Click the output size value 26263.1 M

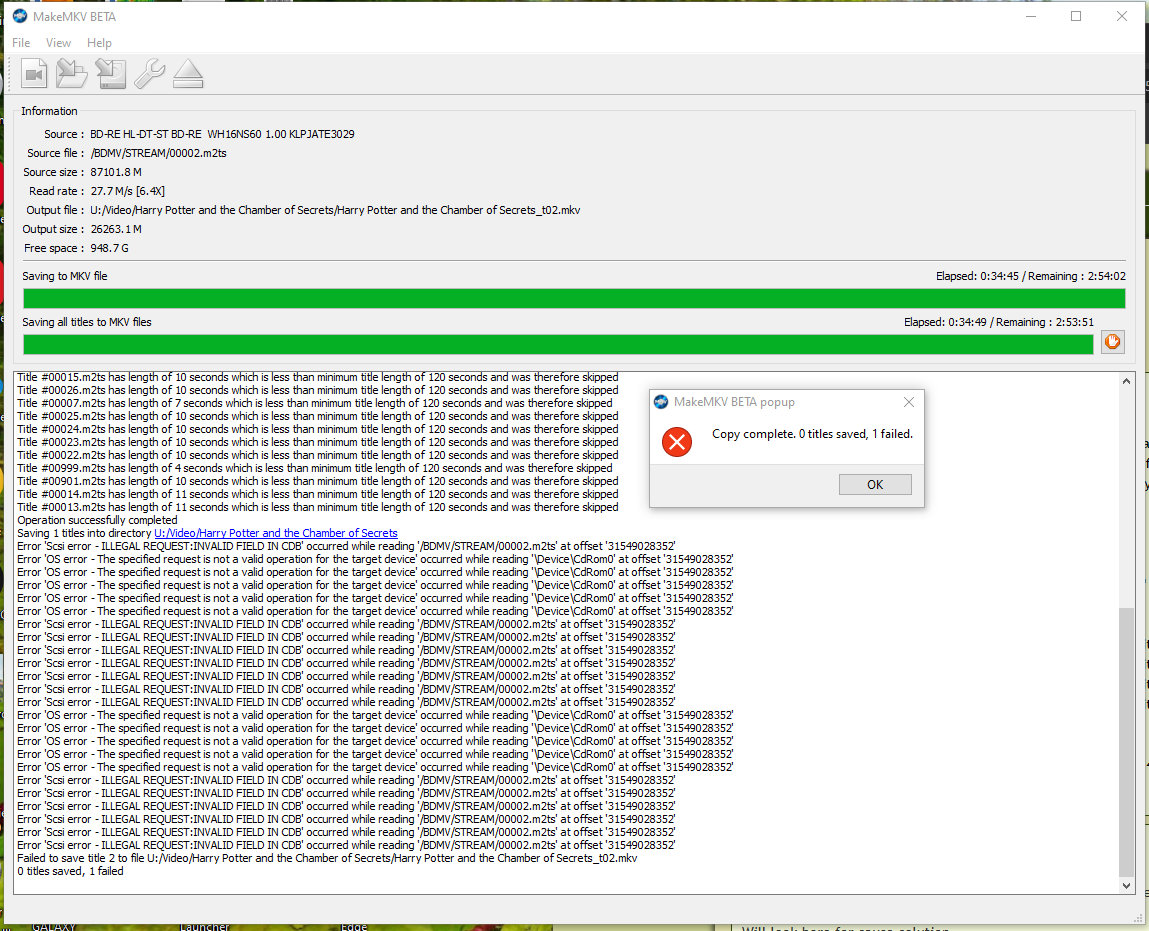point(116,229)
